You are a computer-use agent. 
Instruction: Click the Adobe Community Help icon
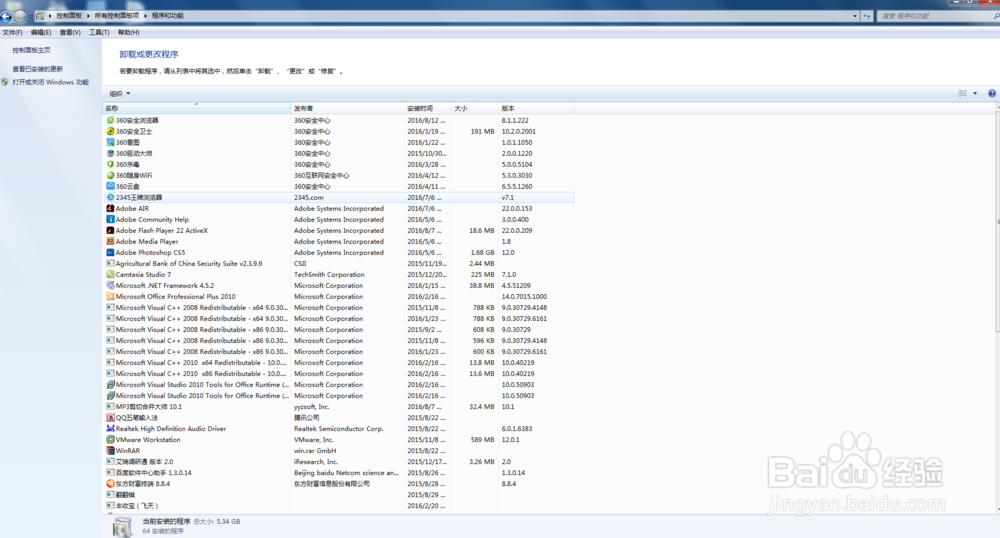tap(110, 219)
